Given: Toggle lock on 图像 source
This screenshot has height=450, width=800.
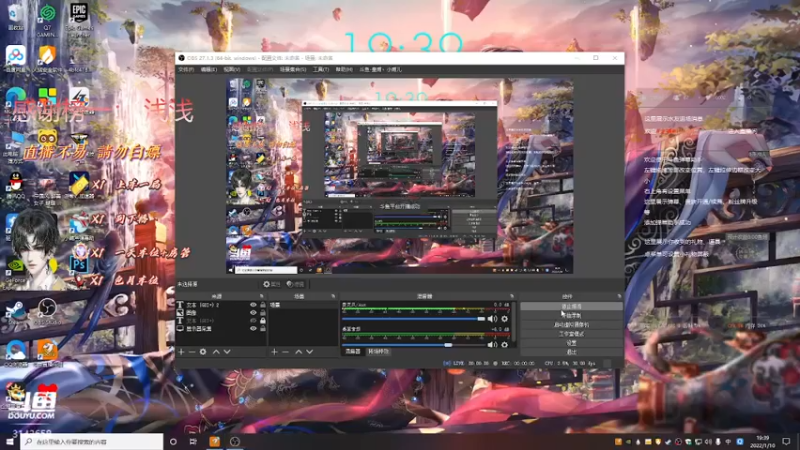Looking at the screenshot, I should [263, 313].
